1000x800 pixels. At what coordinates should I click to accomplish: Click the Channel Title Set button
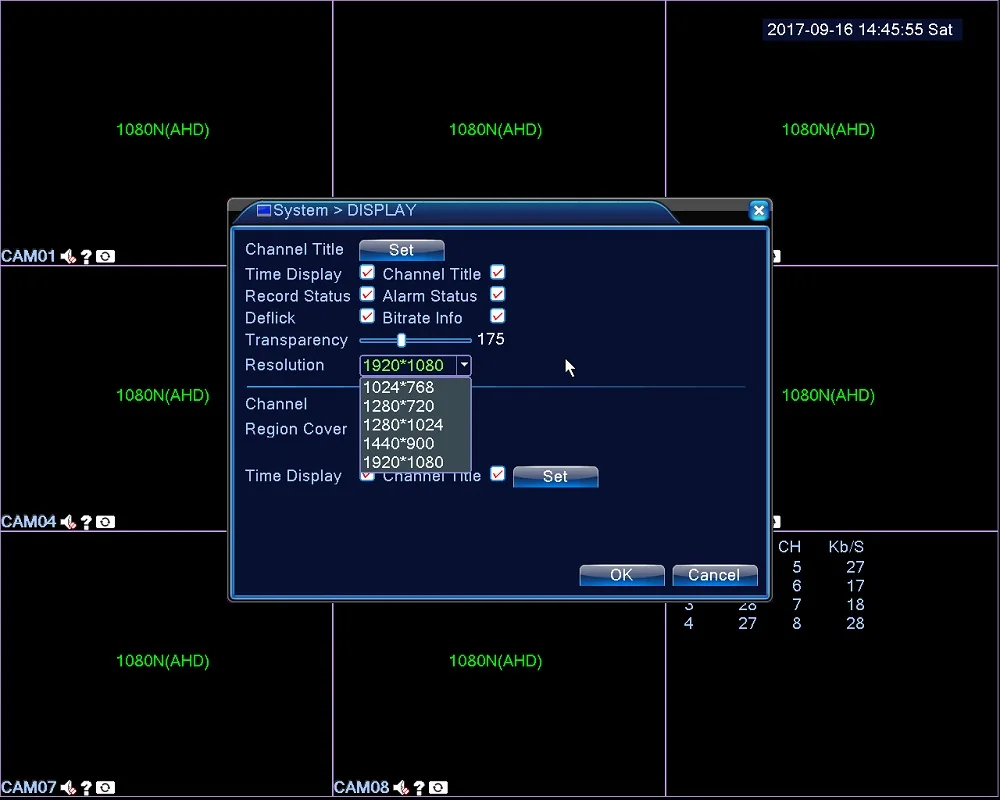402,250
